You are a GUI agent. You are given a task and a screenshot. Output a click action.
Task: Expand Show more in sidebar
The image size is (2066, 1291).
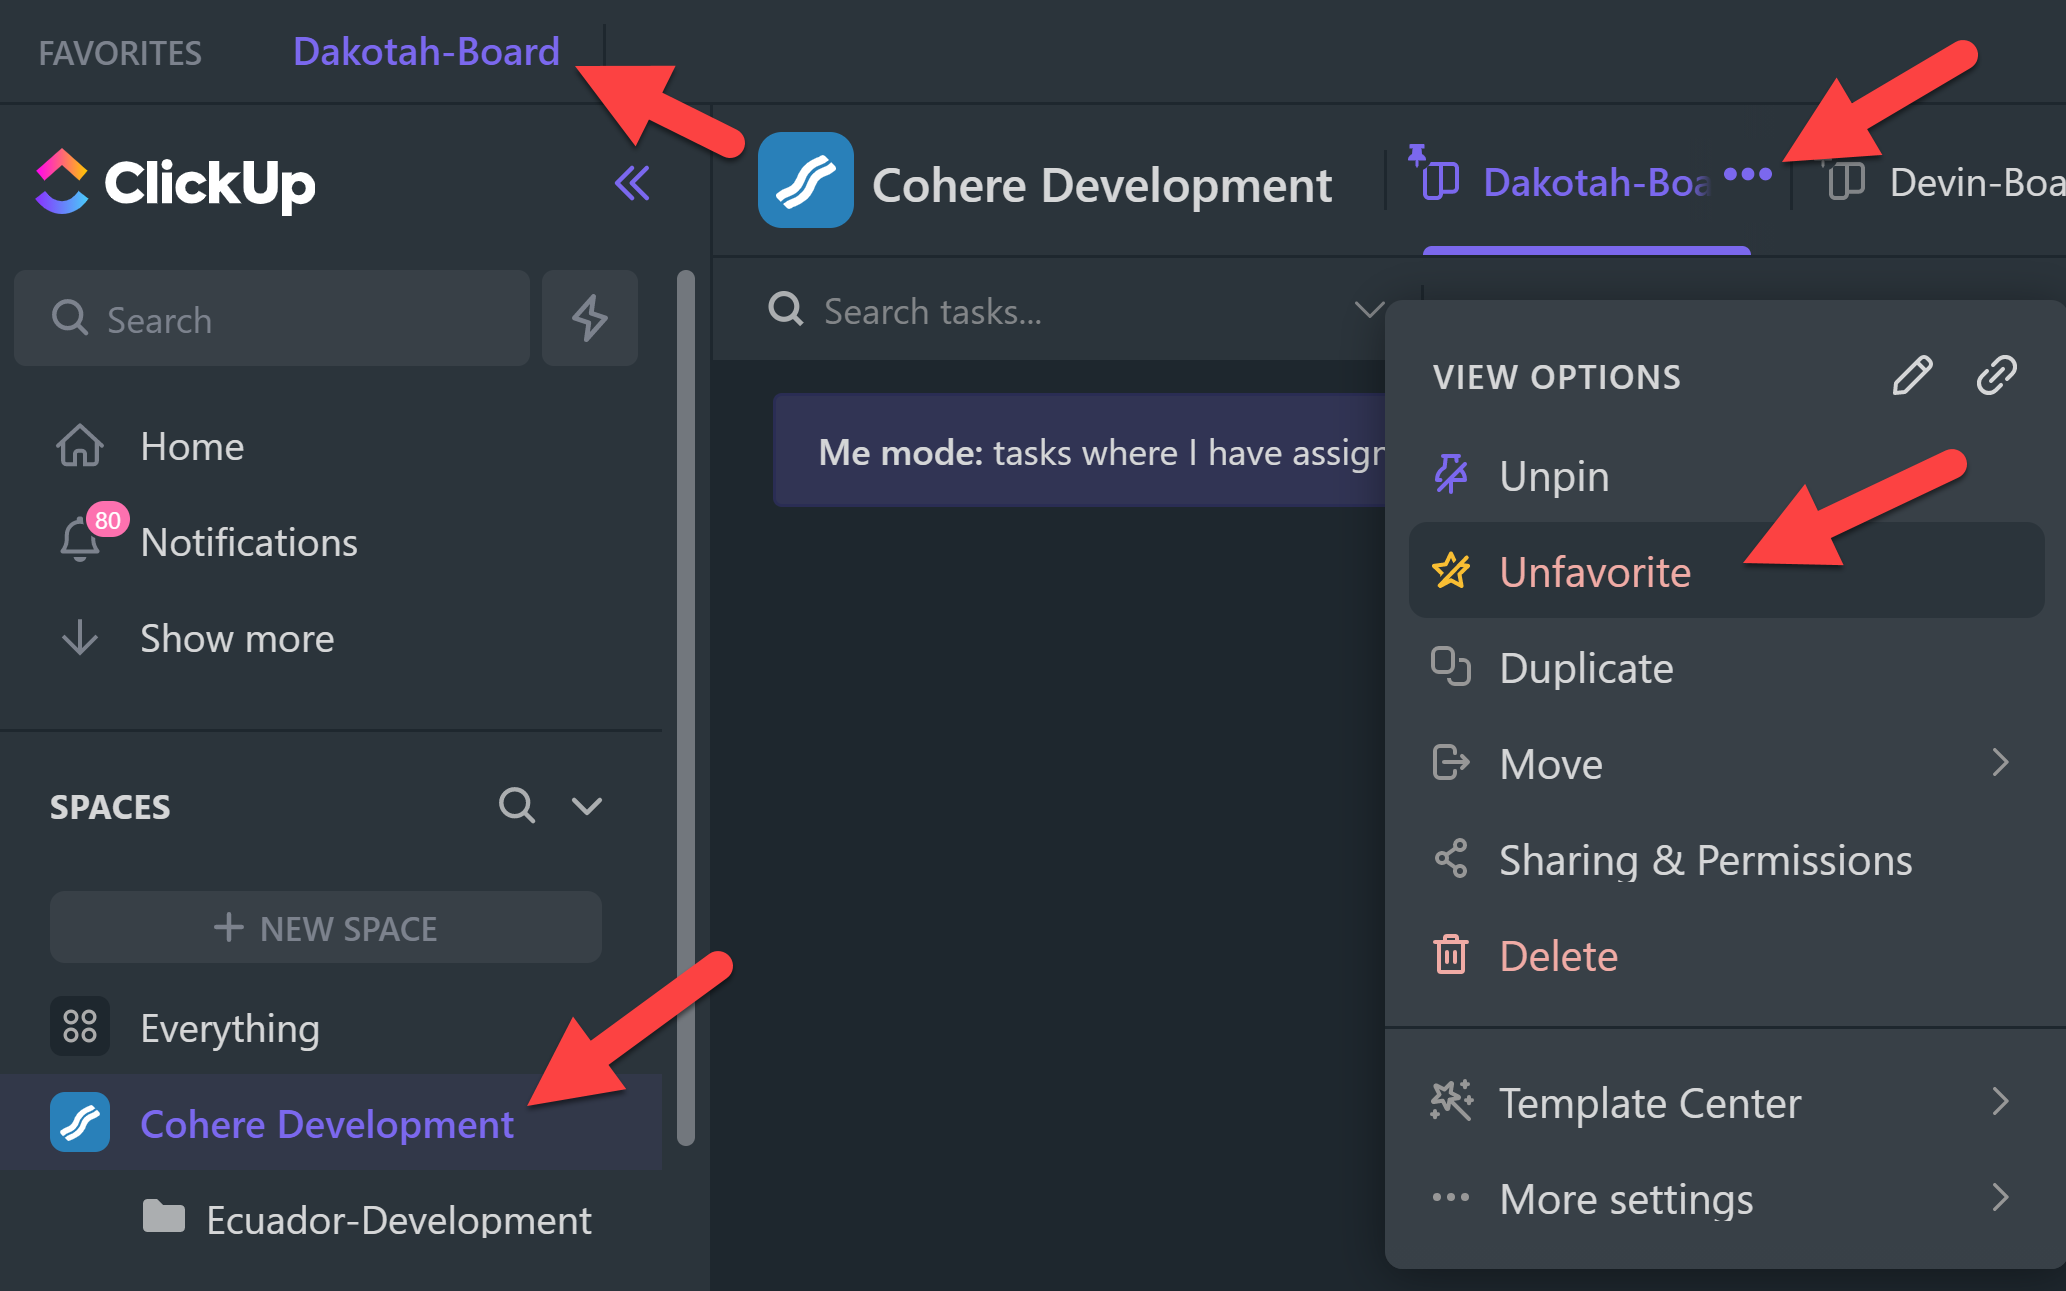(x=237, y=638)
